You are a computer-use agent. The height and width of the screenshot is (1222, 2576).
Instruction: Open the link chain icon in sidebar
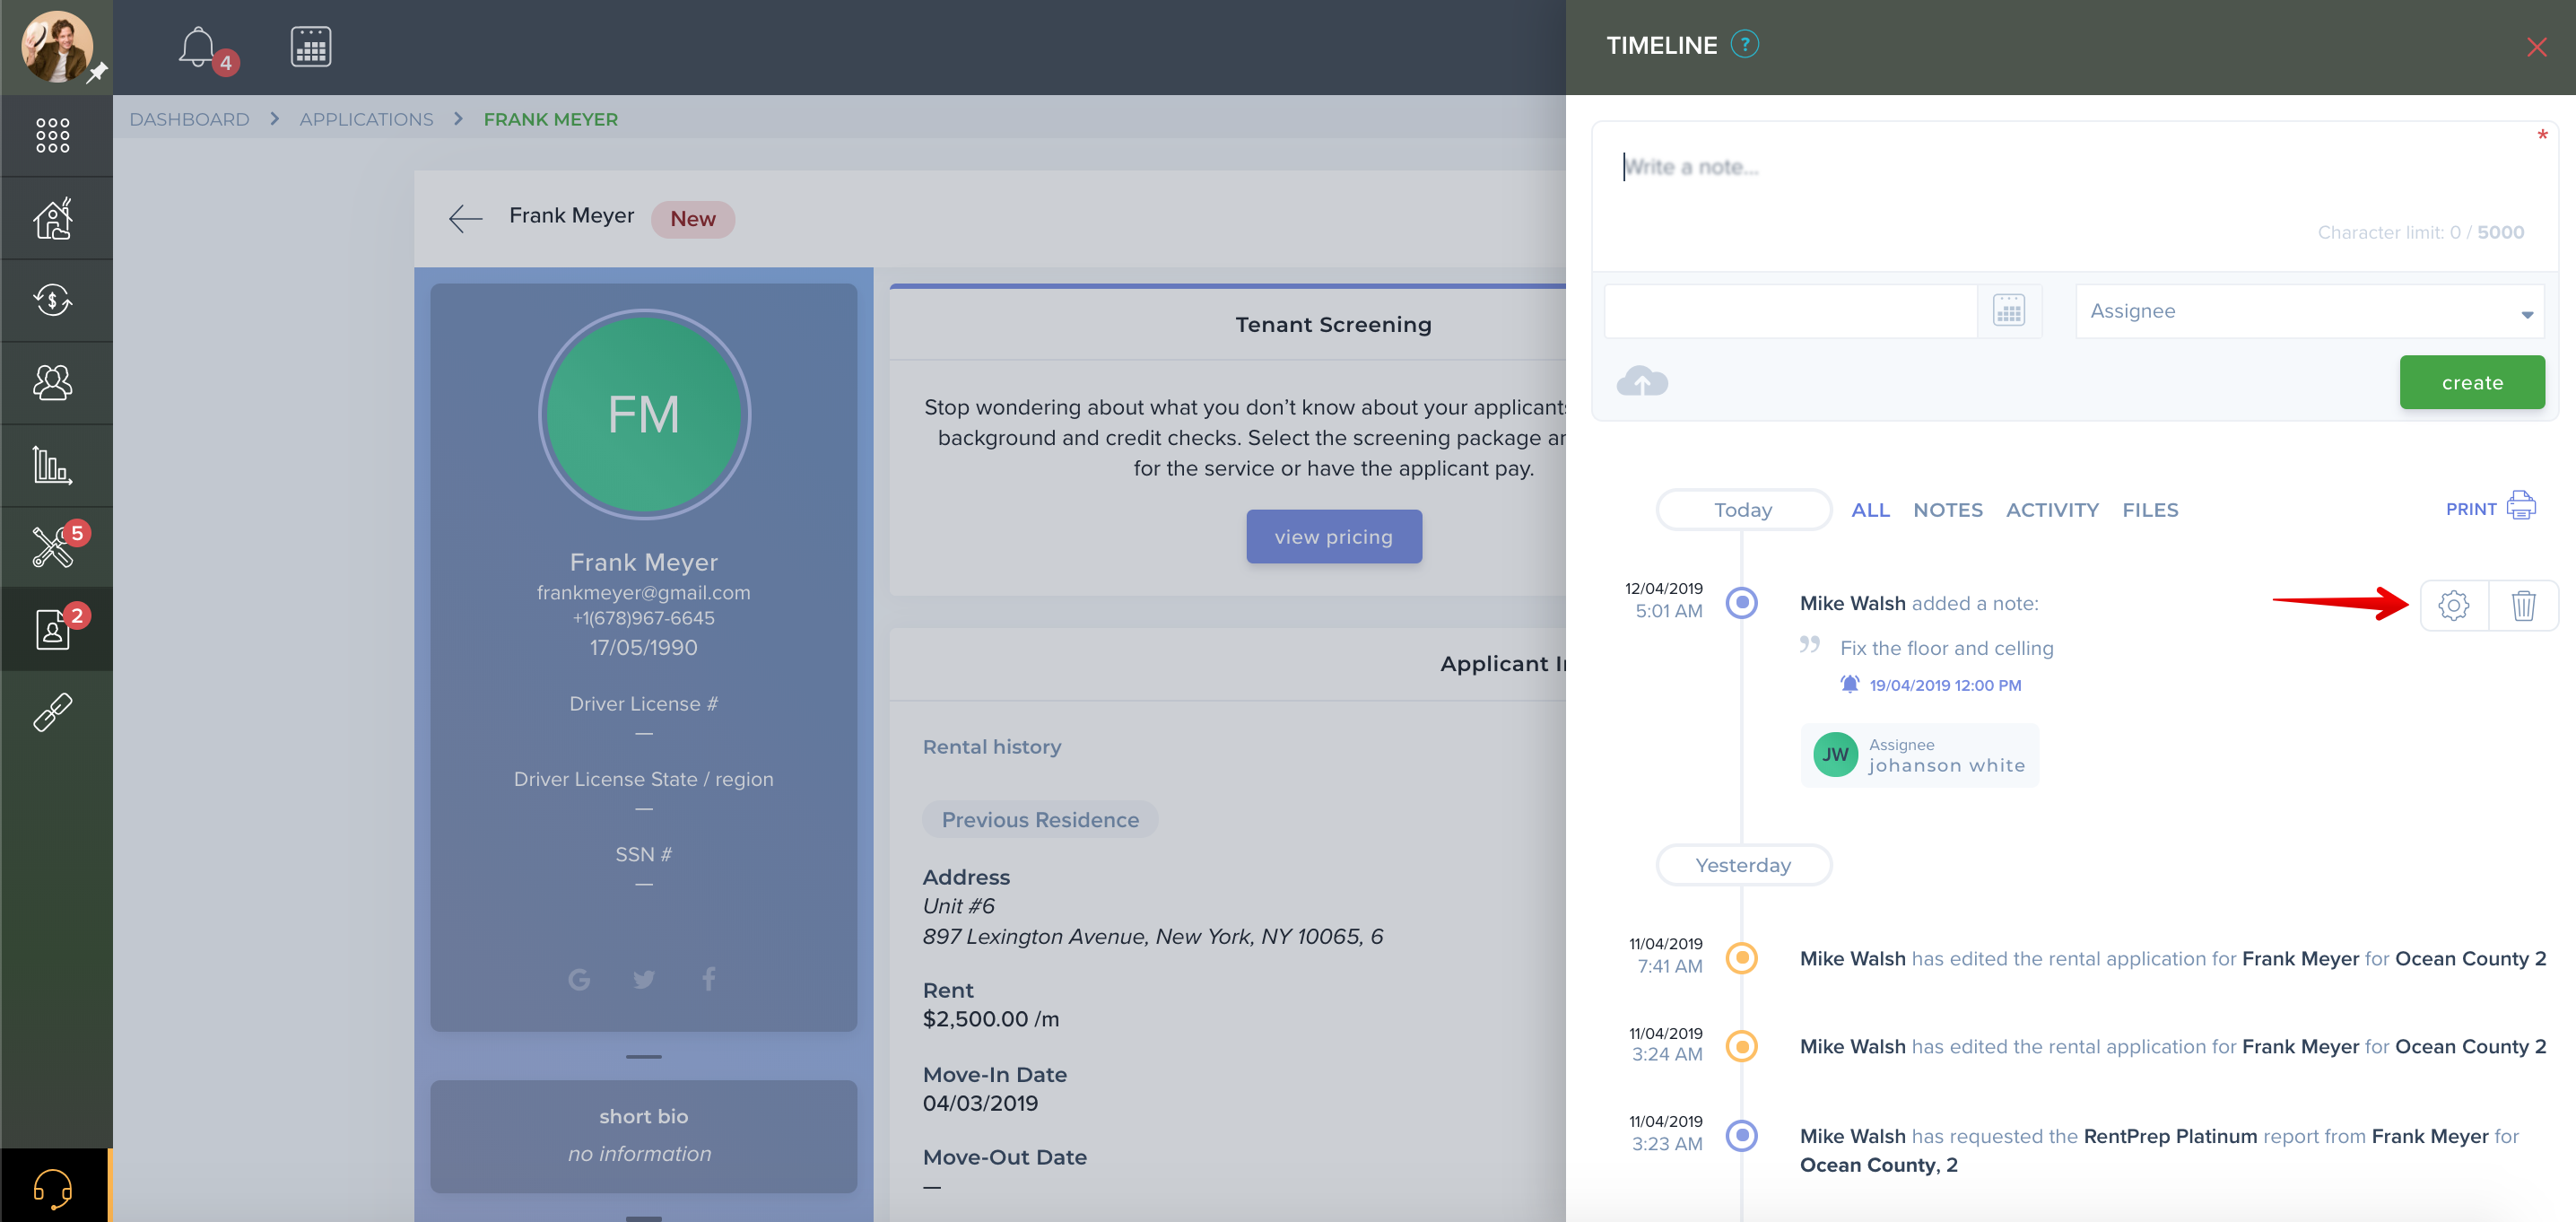coord(53,712)
